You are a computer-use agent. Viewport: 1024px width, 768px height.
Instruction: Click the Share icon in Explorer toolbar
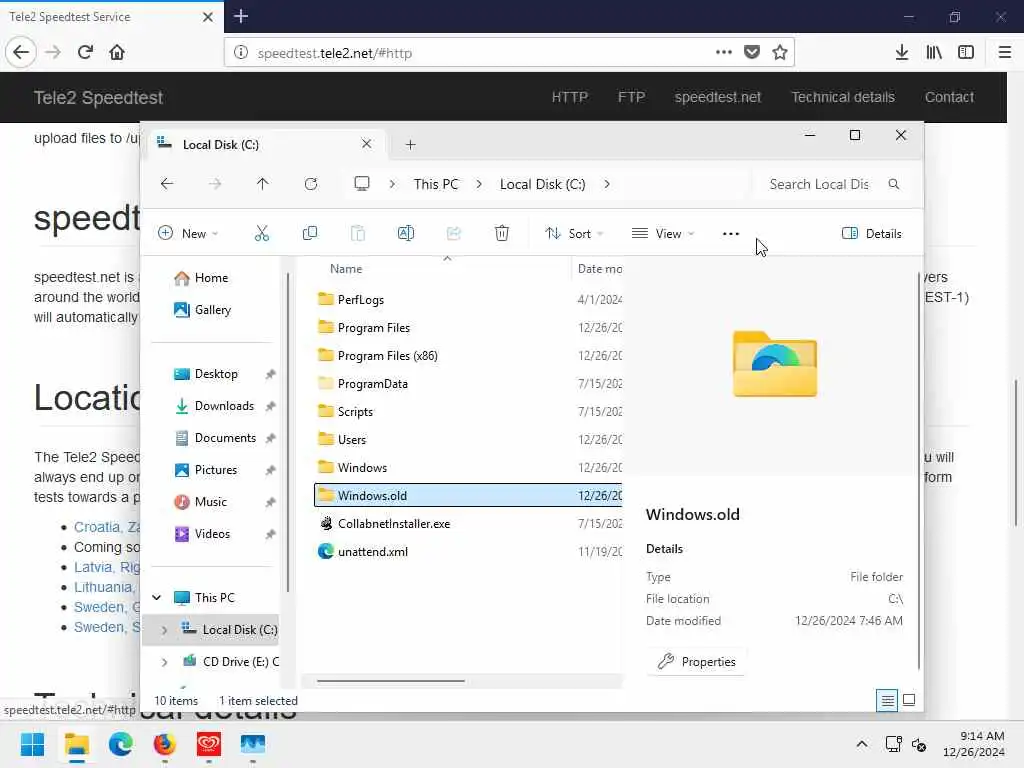point(453,233)
